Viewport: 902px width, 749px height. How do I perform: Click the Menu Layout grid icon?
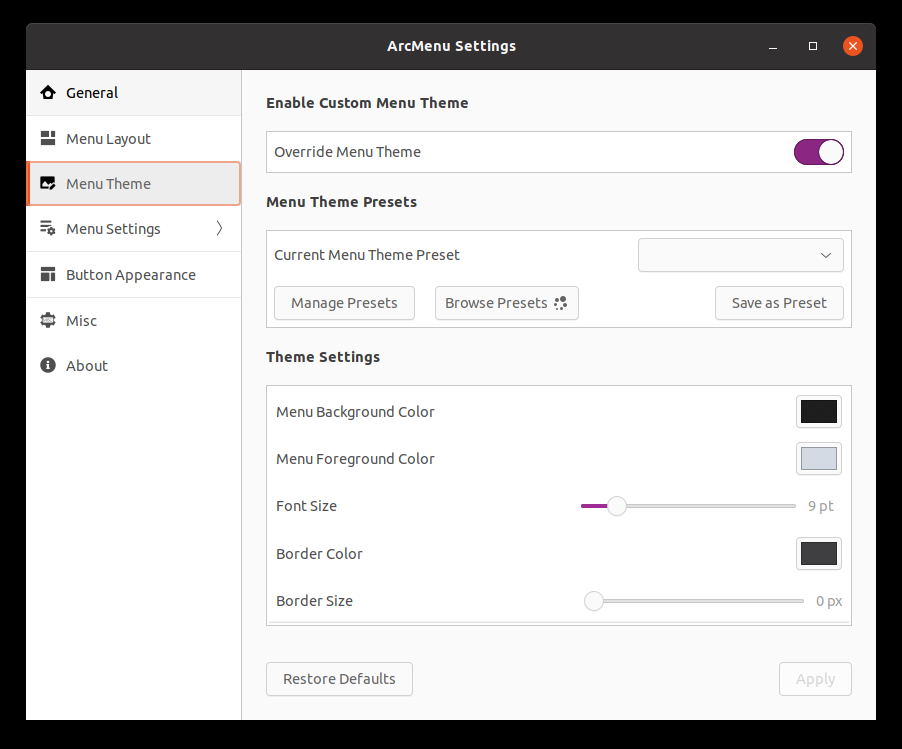[48, 138]
